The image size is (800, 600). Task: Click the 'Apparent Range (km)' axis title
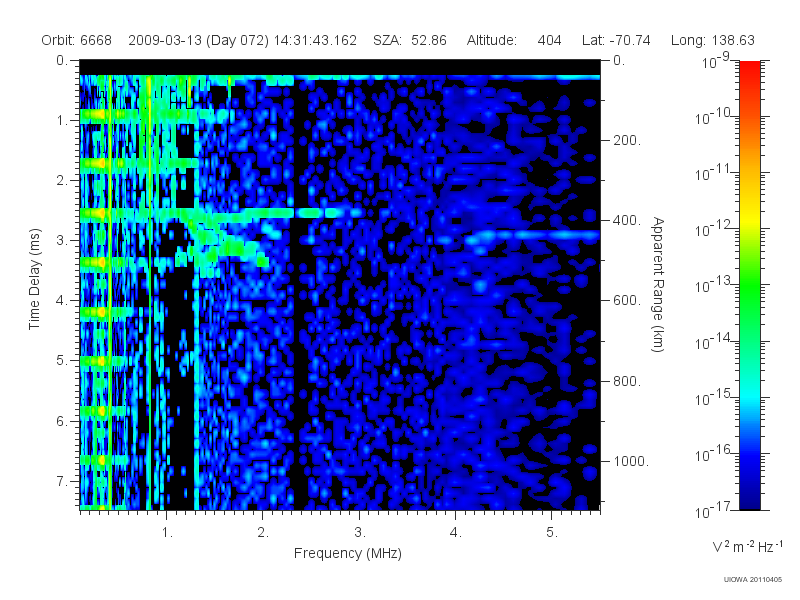click(x=658, y=284)
